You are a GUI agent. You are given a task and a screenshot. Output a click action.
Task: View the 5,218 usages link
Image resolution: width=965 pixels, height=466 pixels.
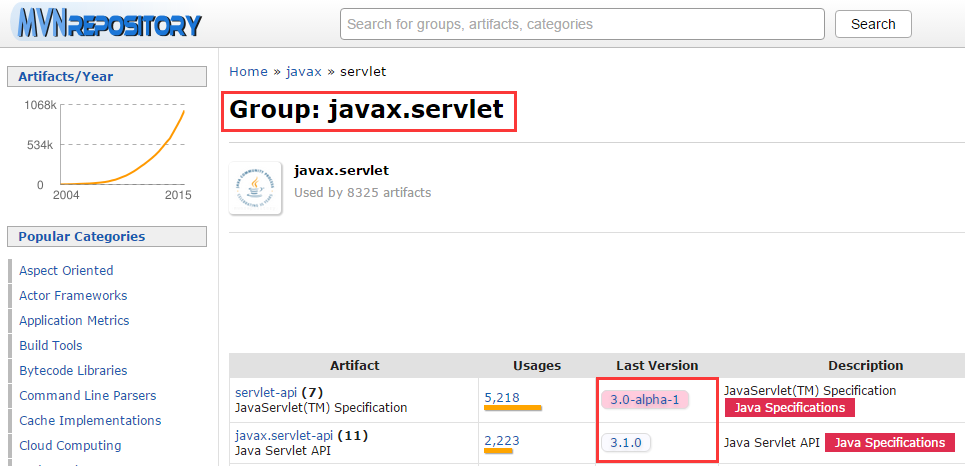tap(502, 398)
